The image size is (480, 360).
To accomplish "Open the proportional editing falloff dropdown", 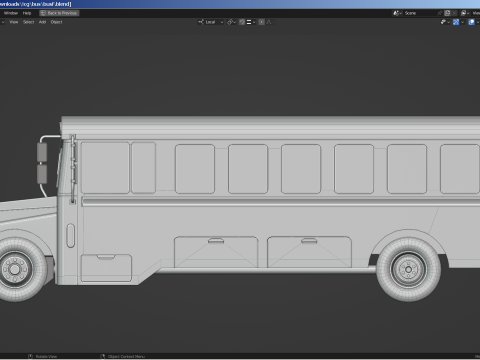I will click(x=270, y=22).
